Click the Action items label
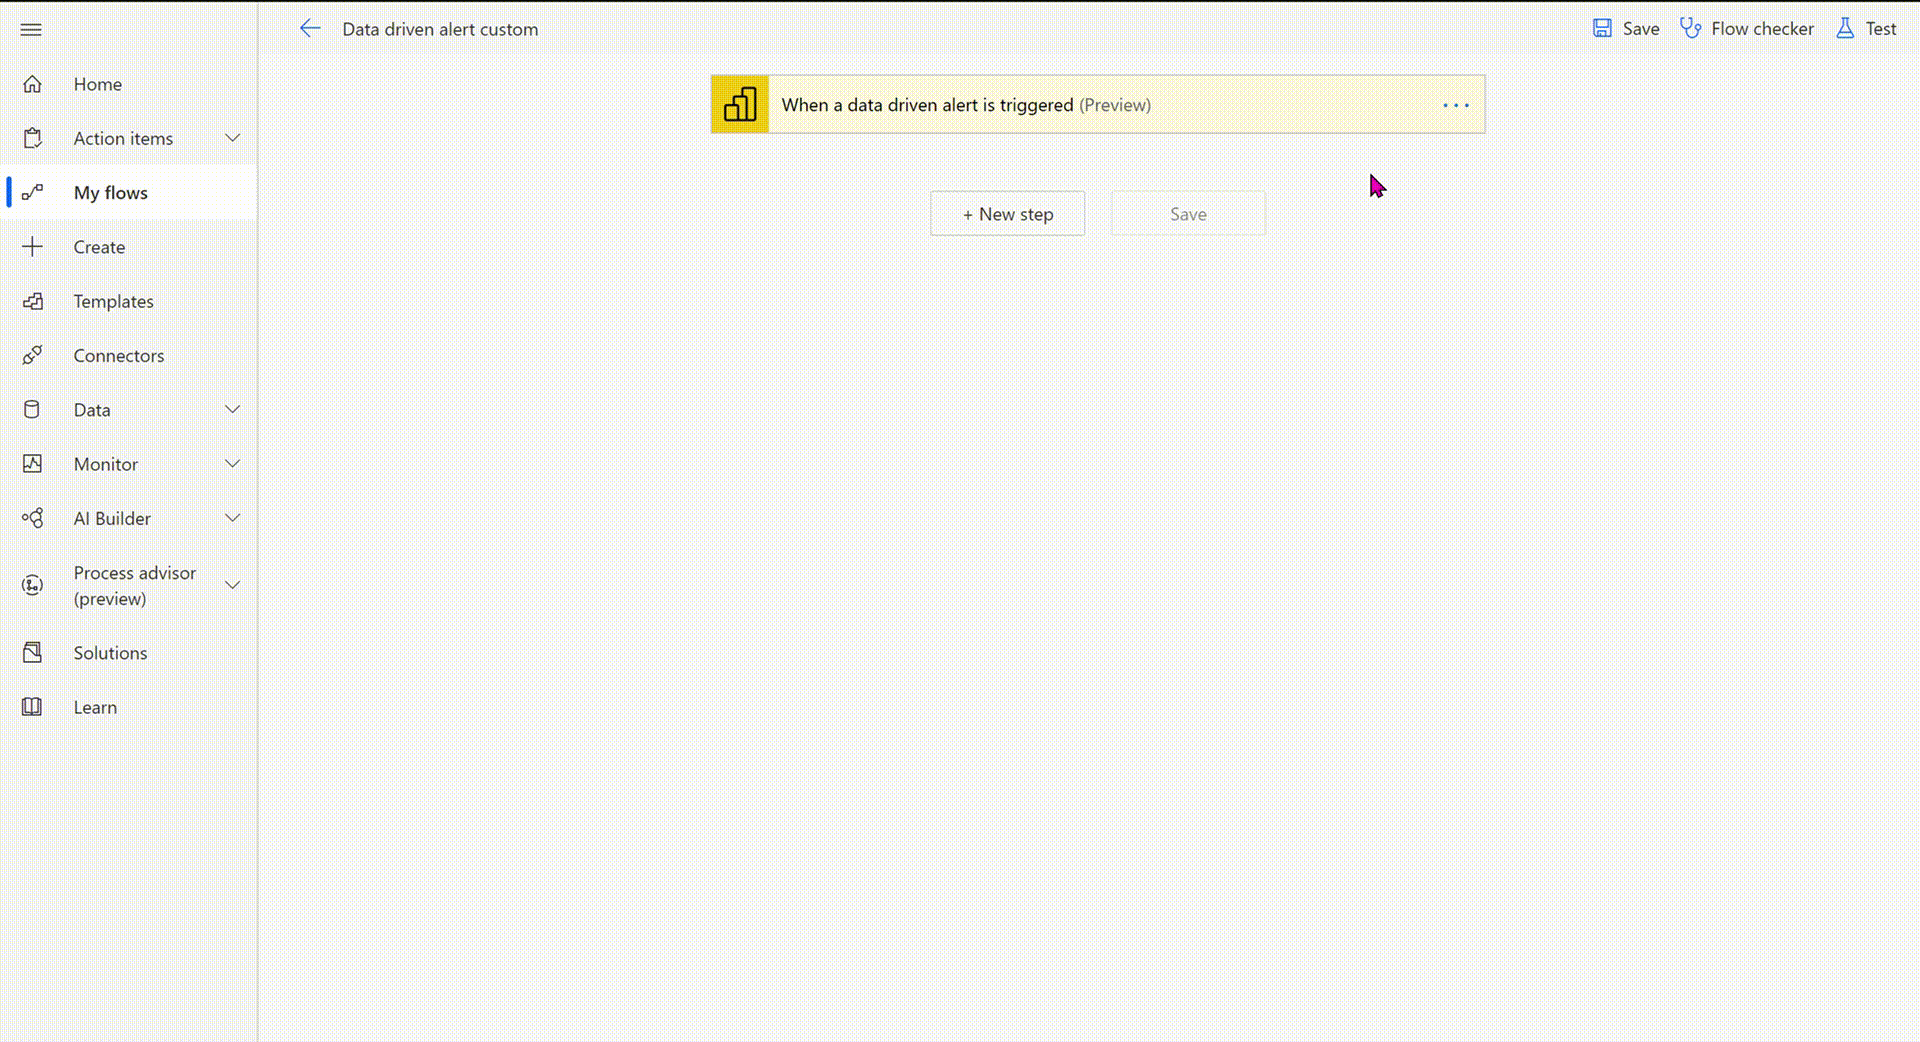 123,138
